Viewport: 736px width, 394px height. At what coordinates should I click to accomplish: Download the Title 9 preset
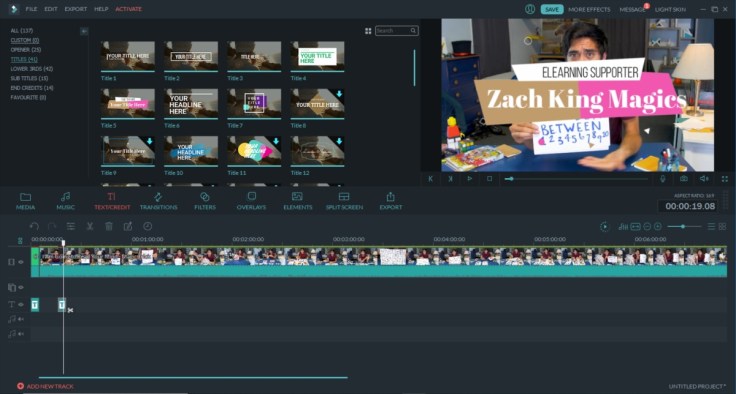(149, 141)
